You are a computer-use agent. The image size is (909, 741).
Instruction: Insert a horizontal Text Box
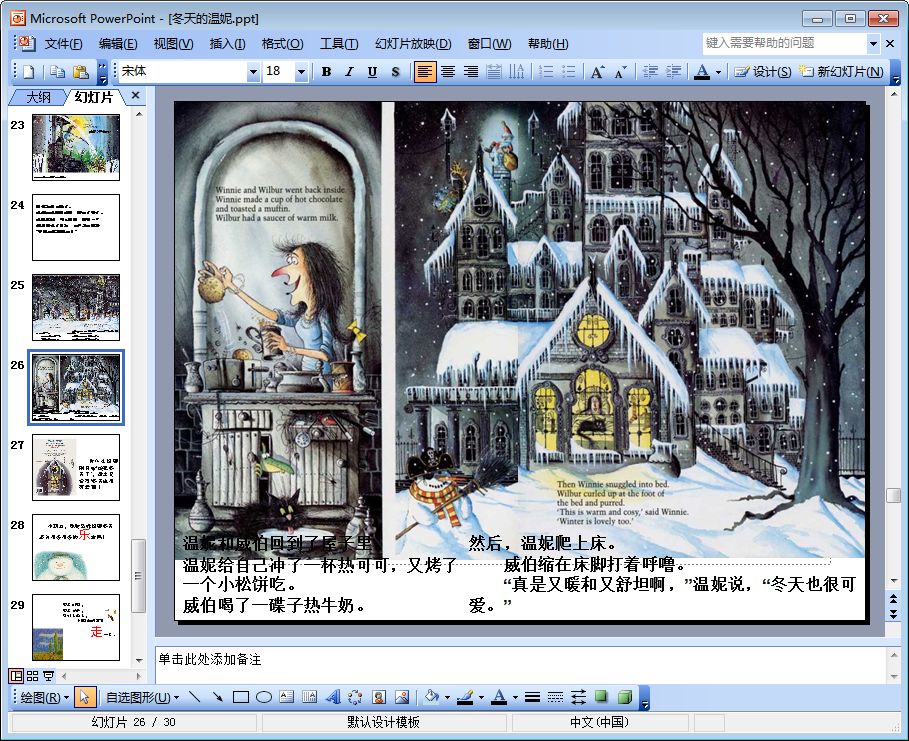point(286,698)
